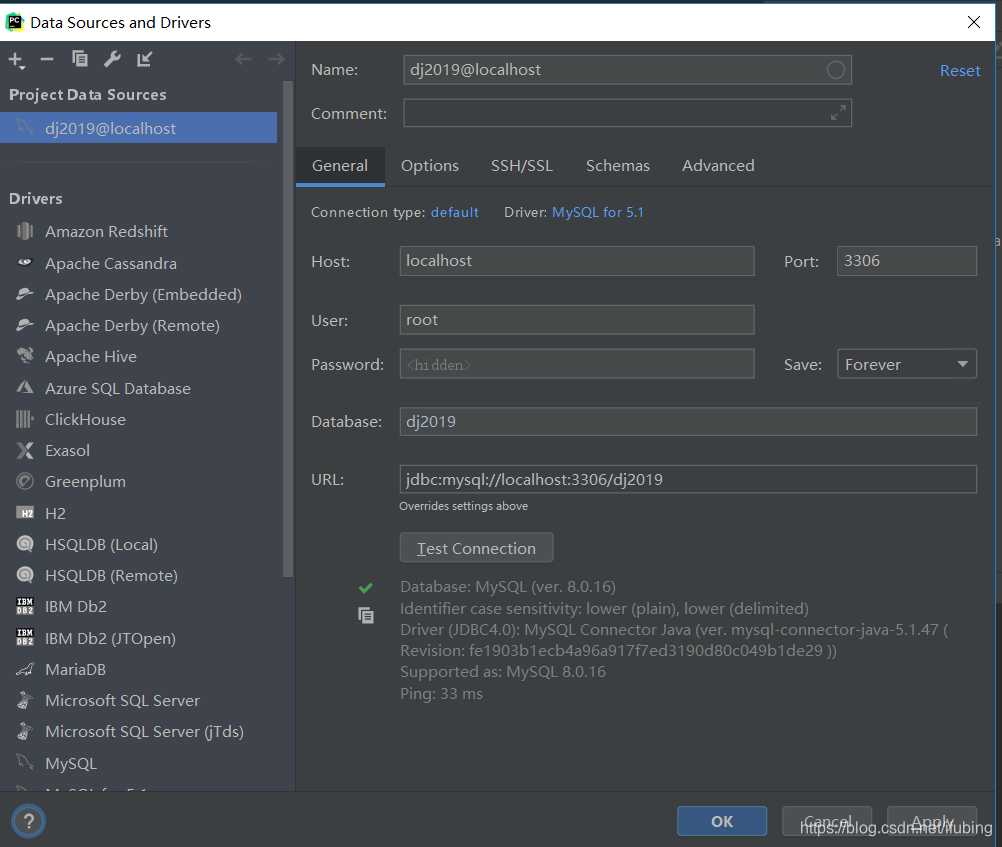Click the driver list vertical scrollbar

pos(288,329)
